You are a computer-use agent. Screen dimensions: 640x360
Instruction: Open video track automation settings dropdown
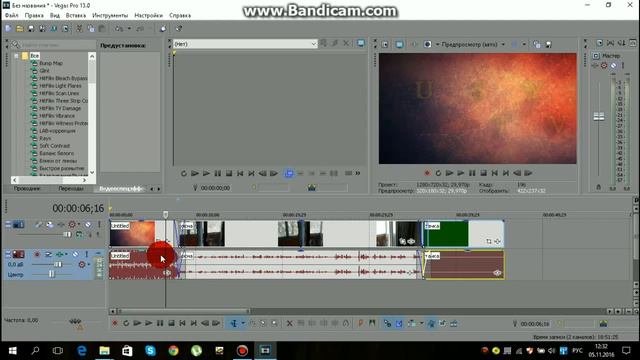point(79,224)
